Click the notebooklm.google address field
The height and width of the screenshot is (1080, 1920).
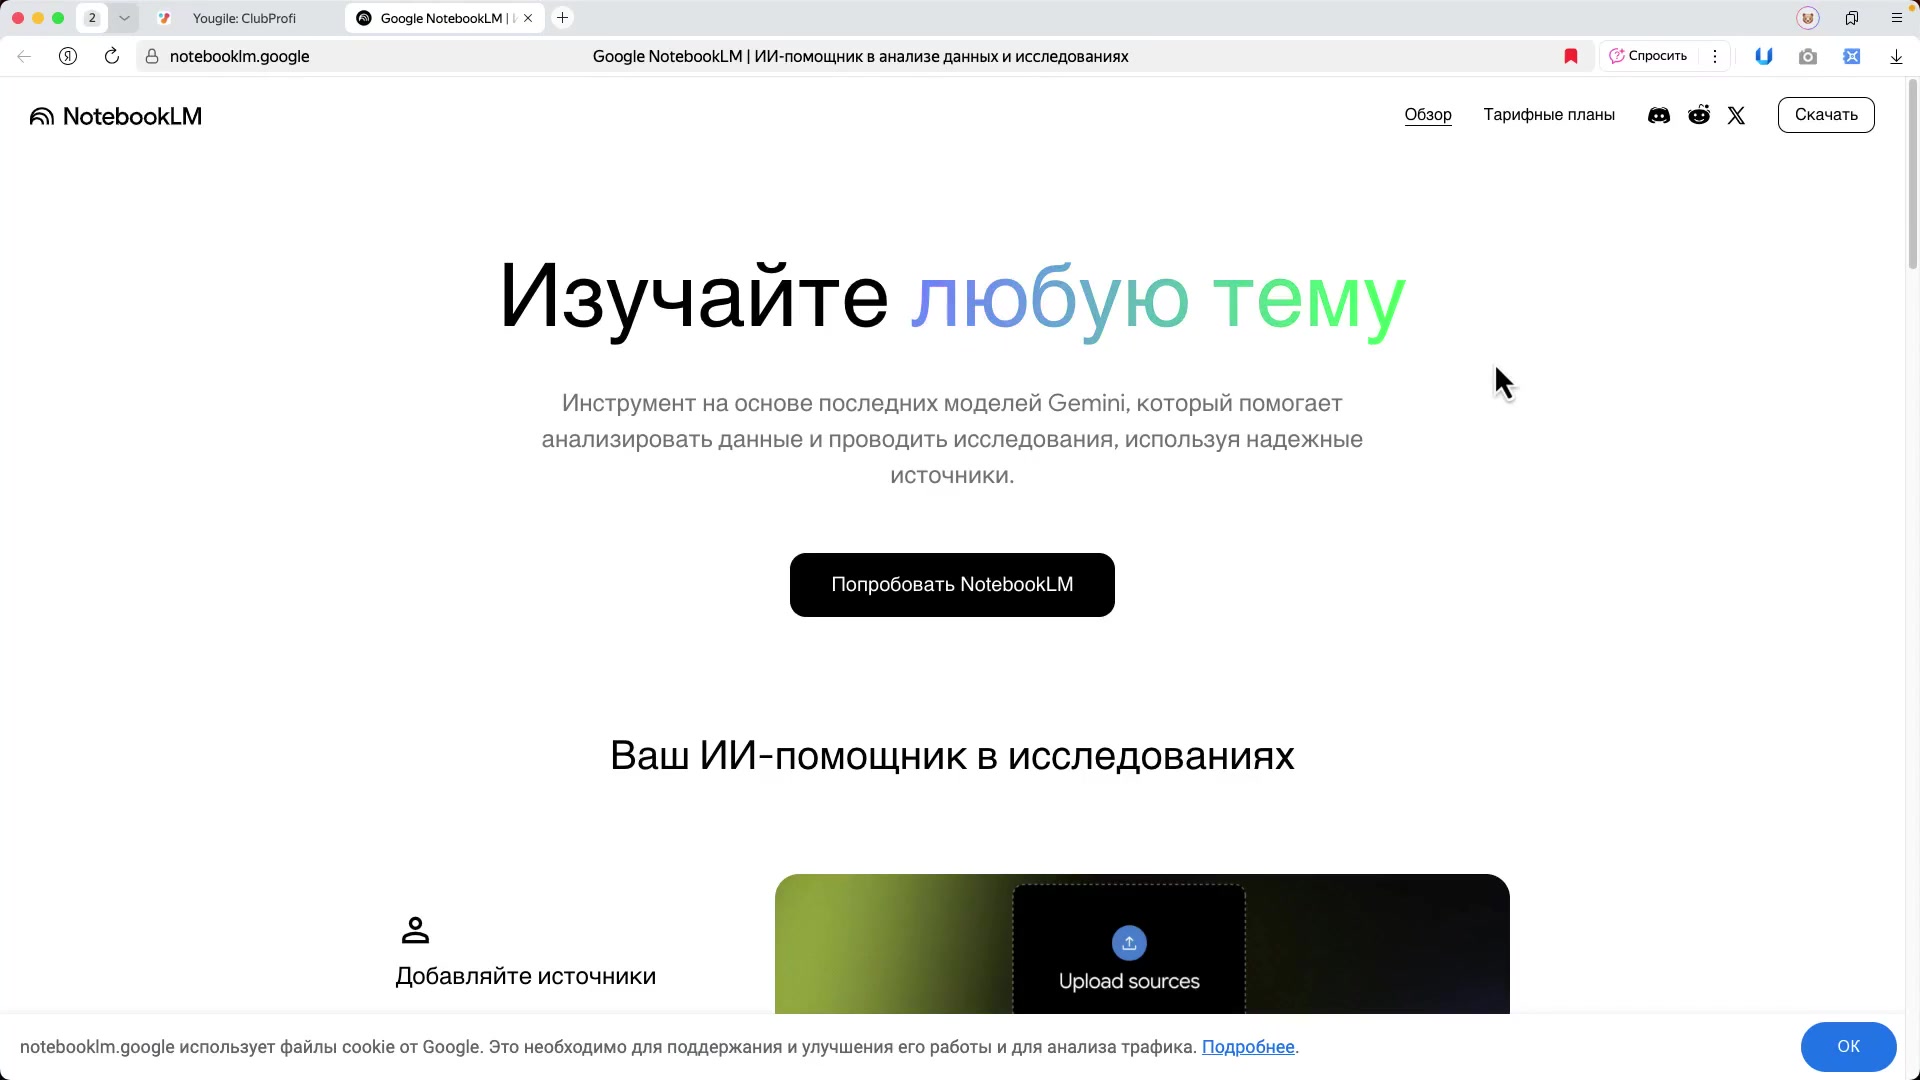pos(240,57)
